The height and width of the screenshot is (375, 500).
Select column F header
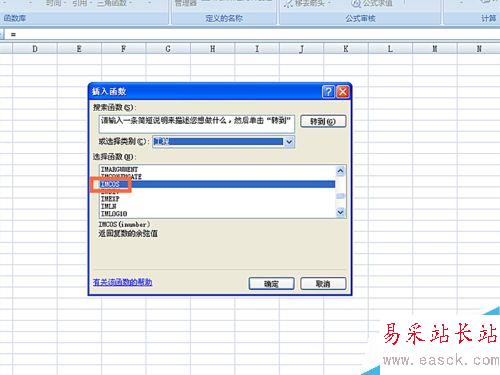[124, 49]
